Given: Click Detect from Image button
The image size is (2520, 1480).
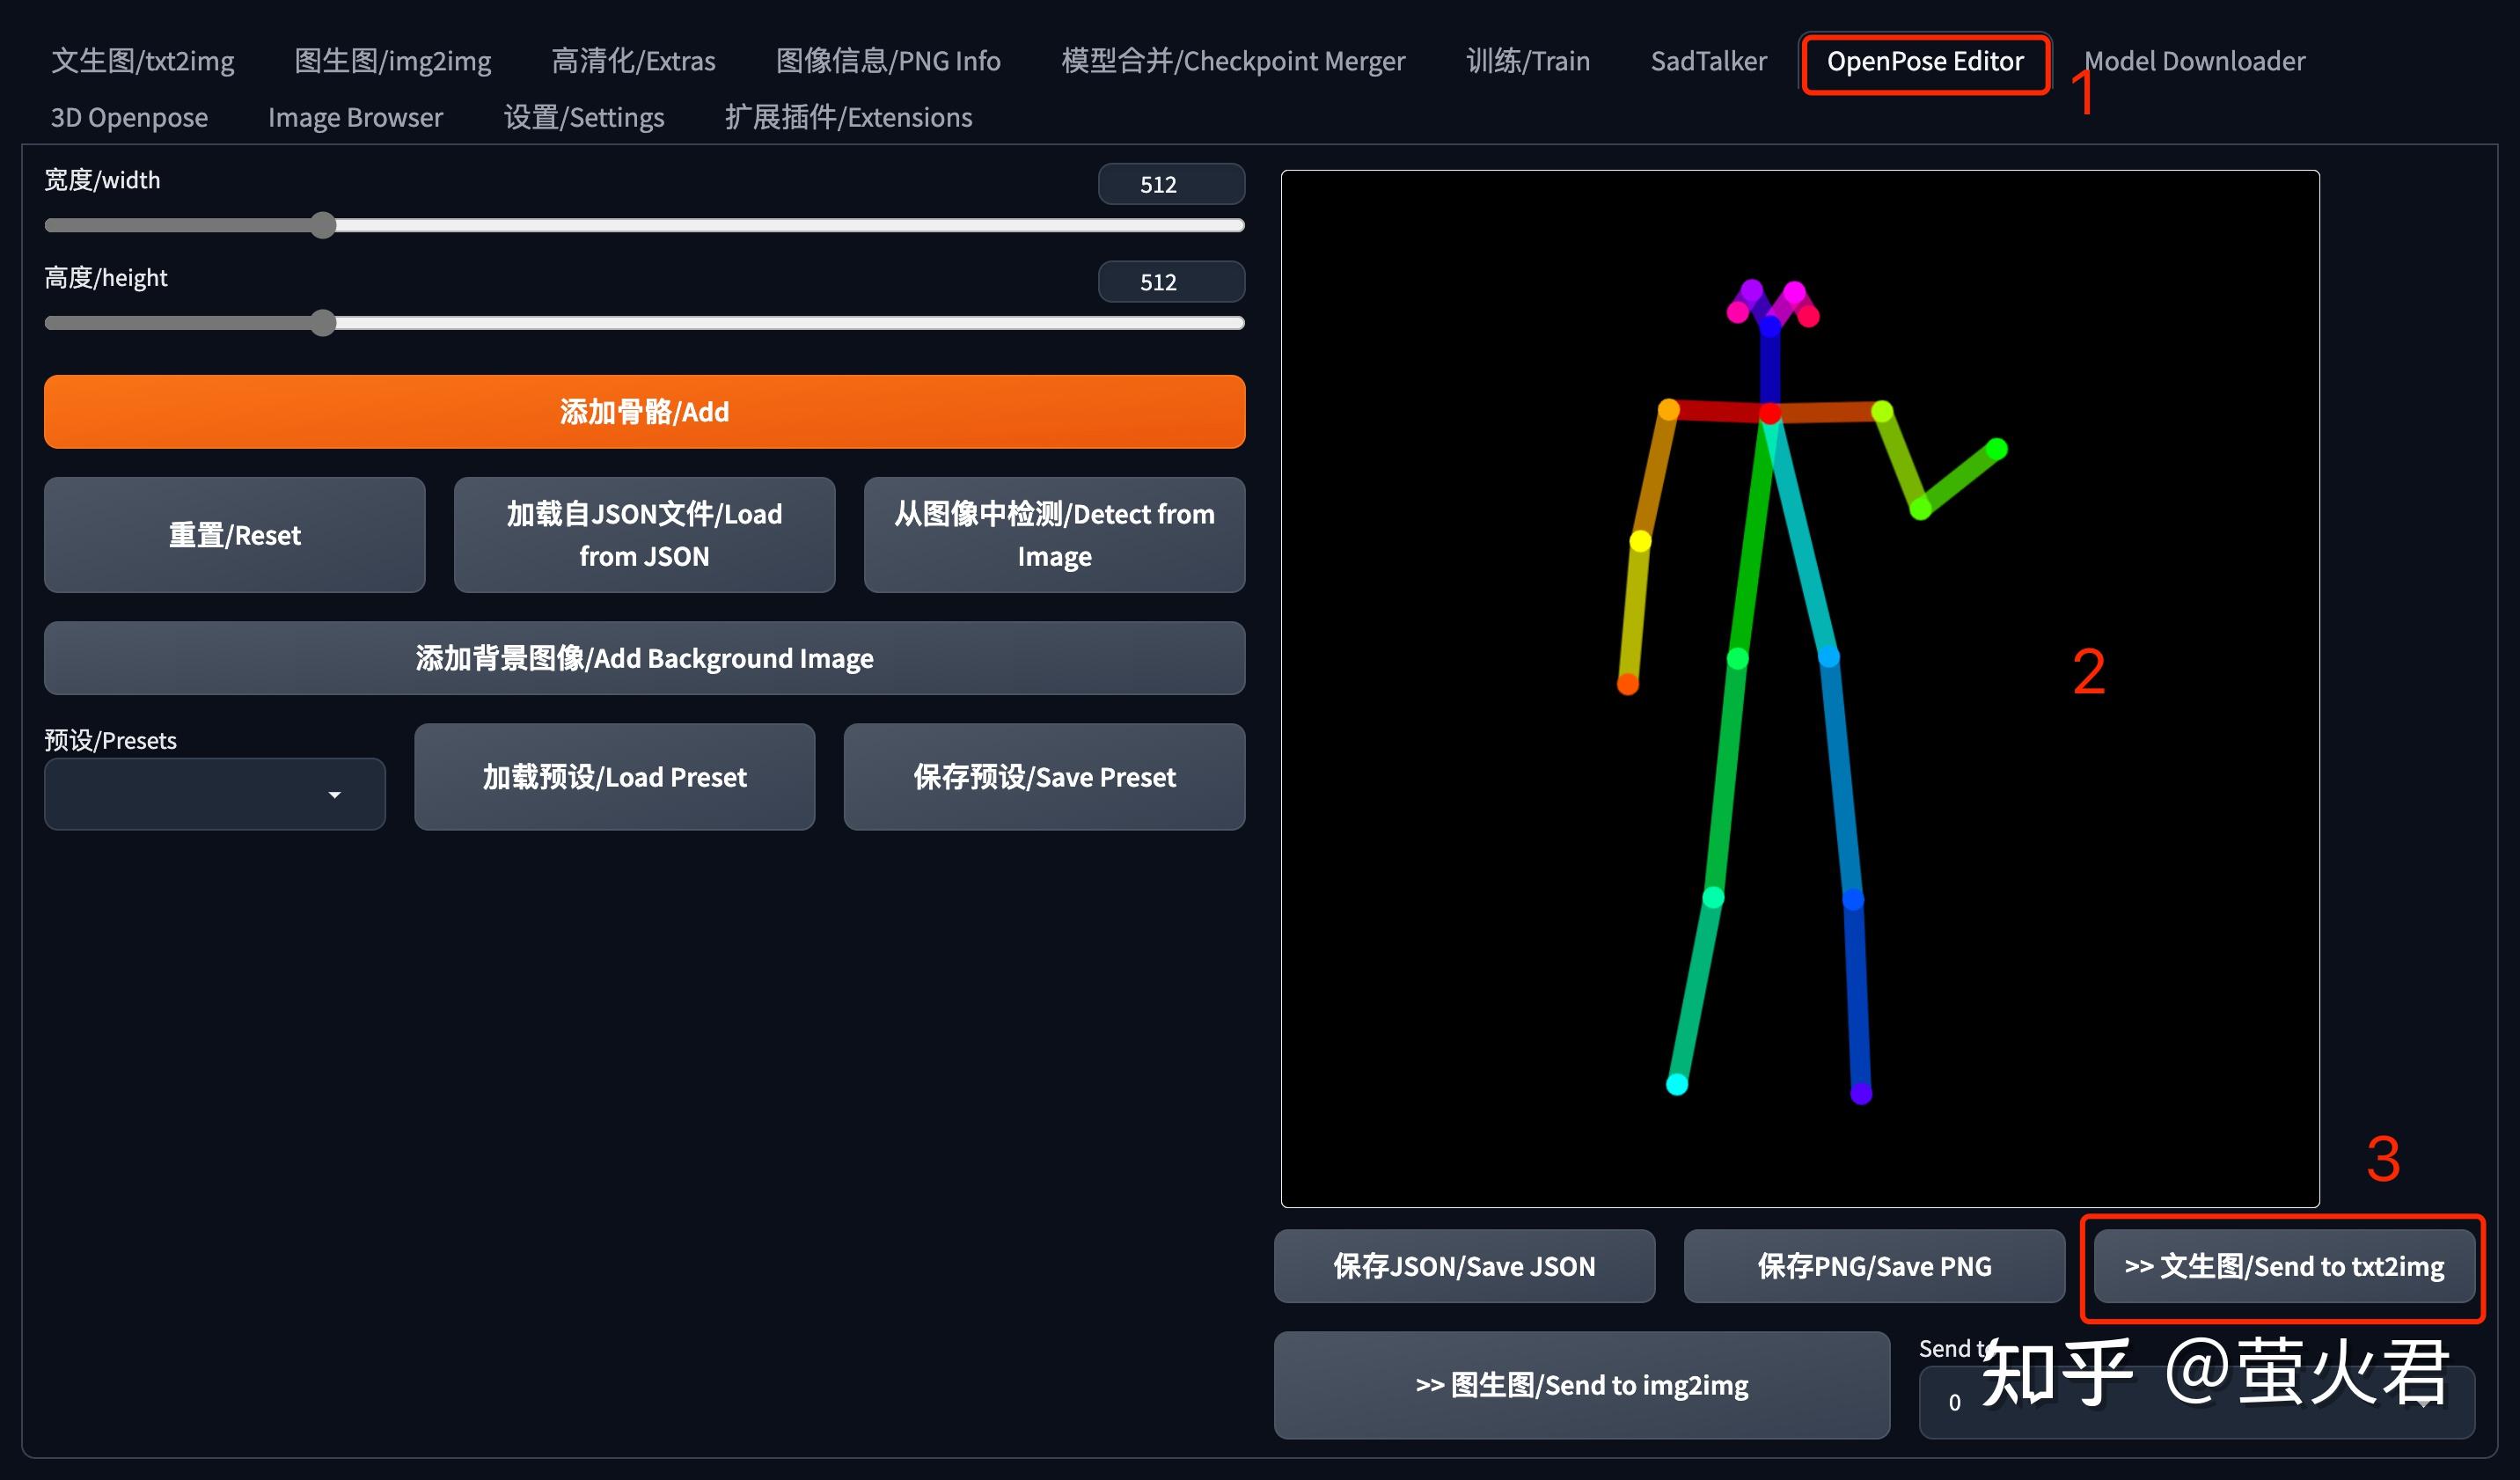Looking at the screenshot, I should (x=1053, y=535).
